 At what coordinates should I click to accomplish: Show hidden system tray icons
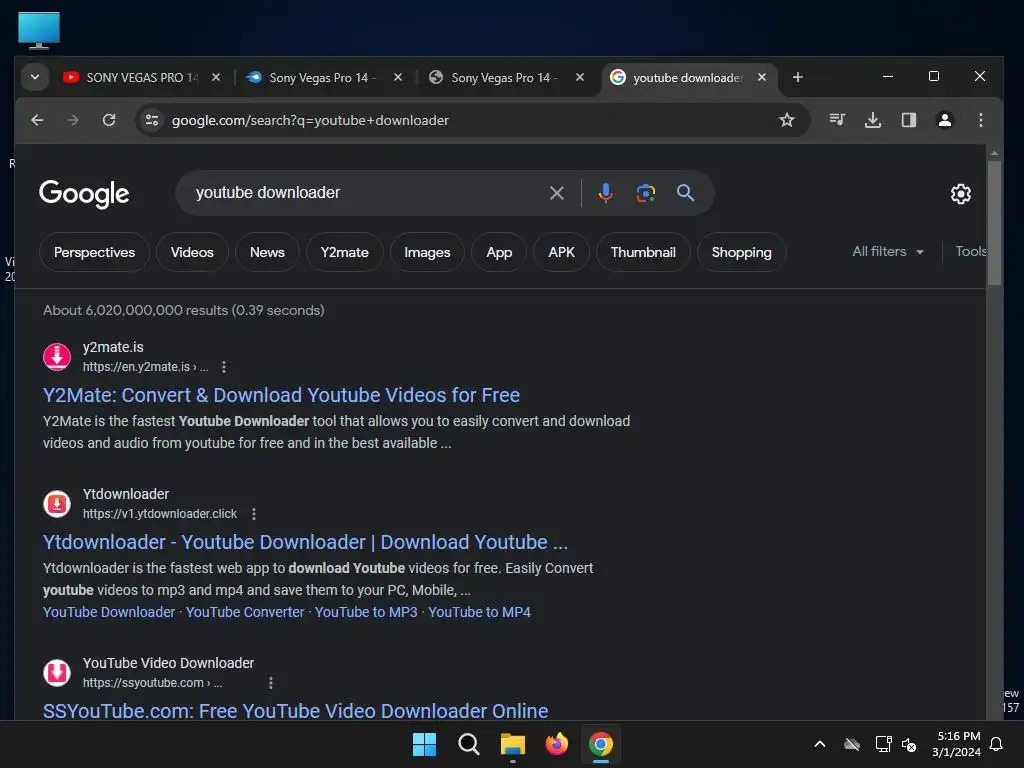click(820, 744)
